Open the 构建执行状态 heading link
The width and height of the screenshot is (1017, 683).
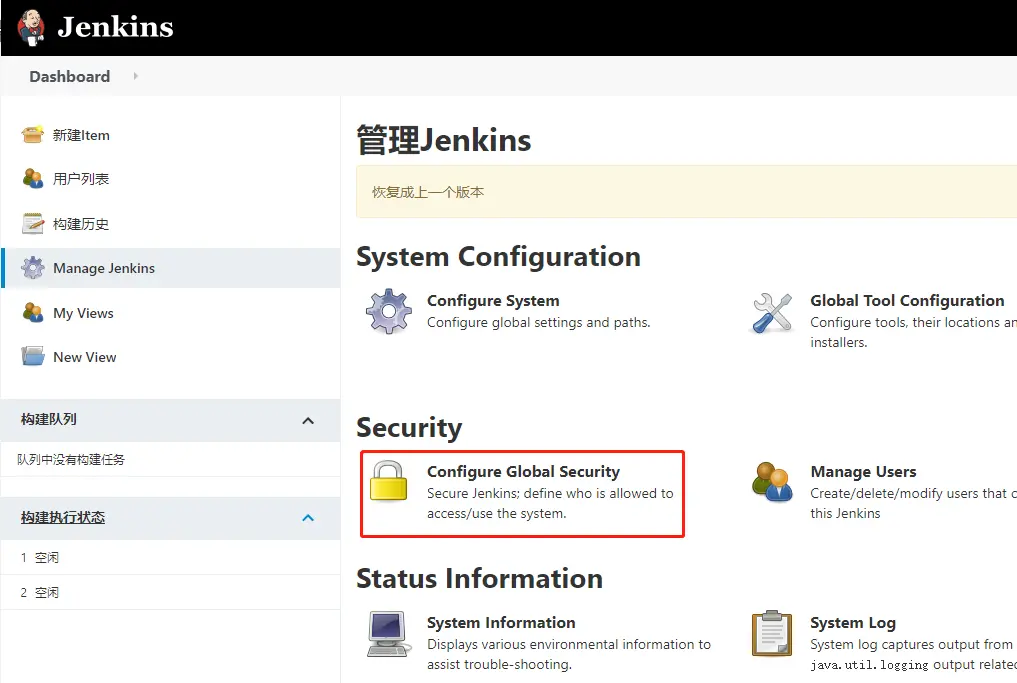pyautogui.click(x=63, y=518)
